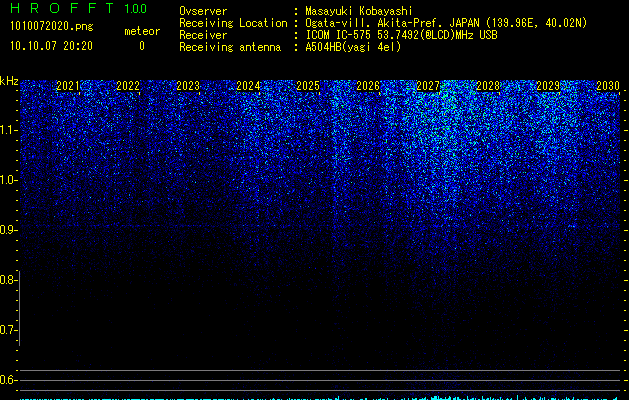Click the 2023 time marker

(x=188, y=86)
